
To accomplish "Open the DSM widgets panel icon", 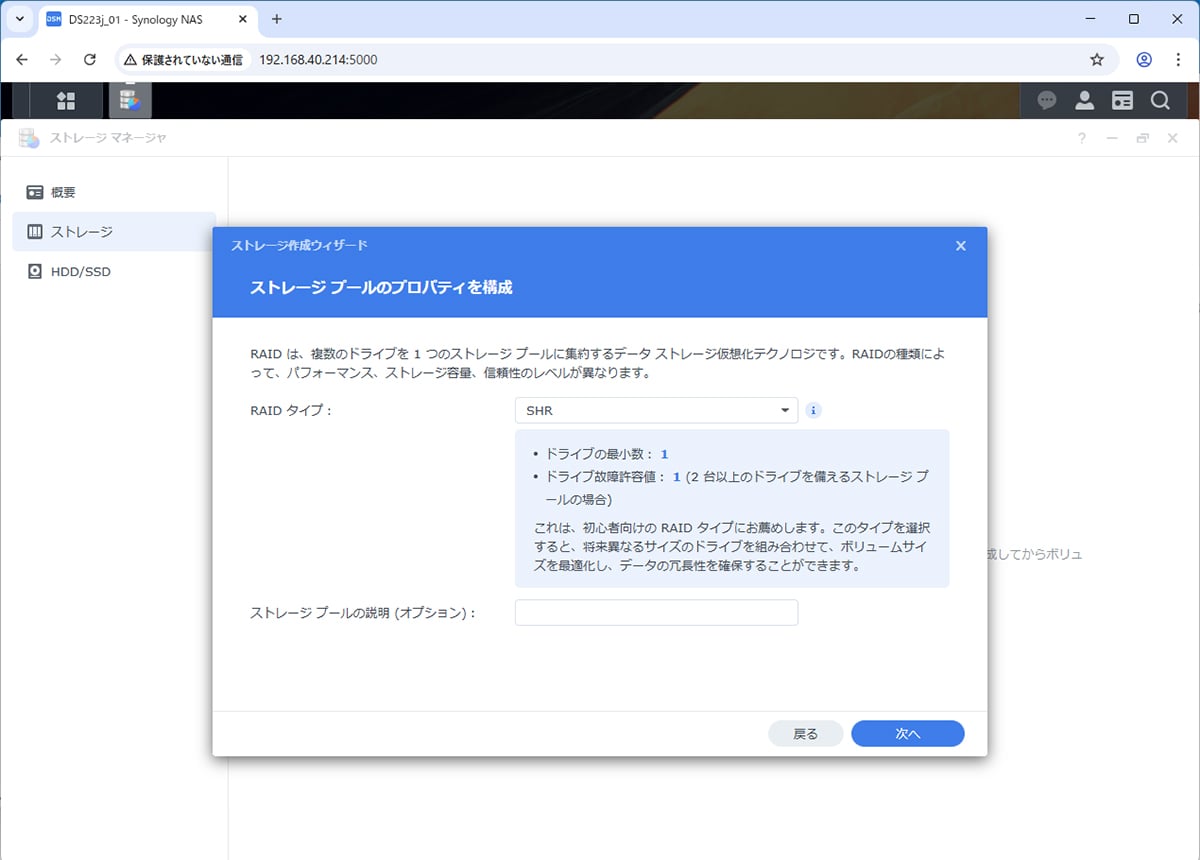I will pyautogui.click(x=1122, y=100).
